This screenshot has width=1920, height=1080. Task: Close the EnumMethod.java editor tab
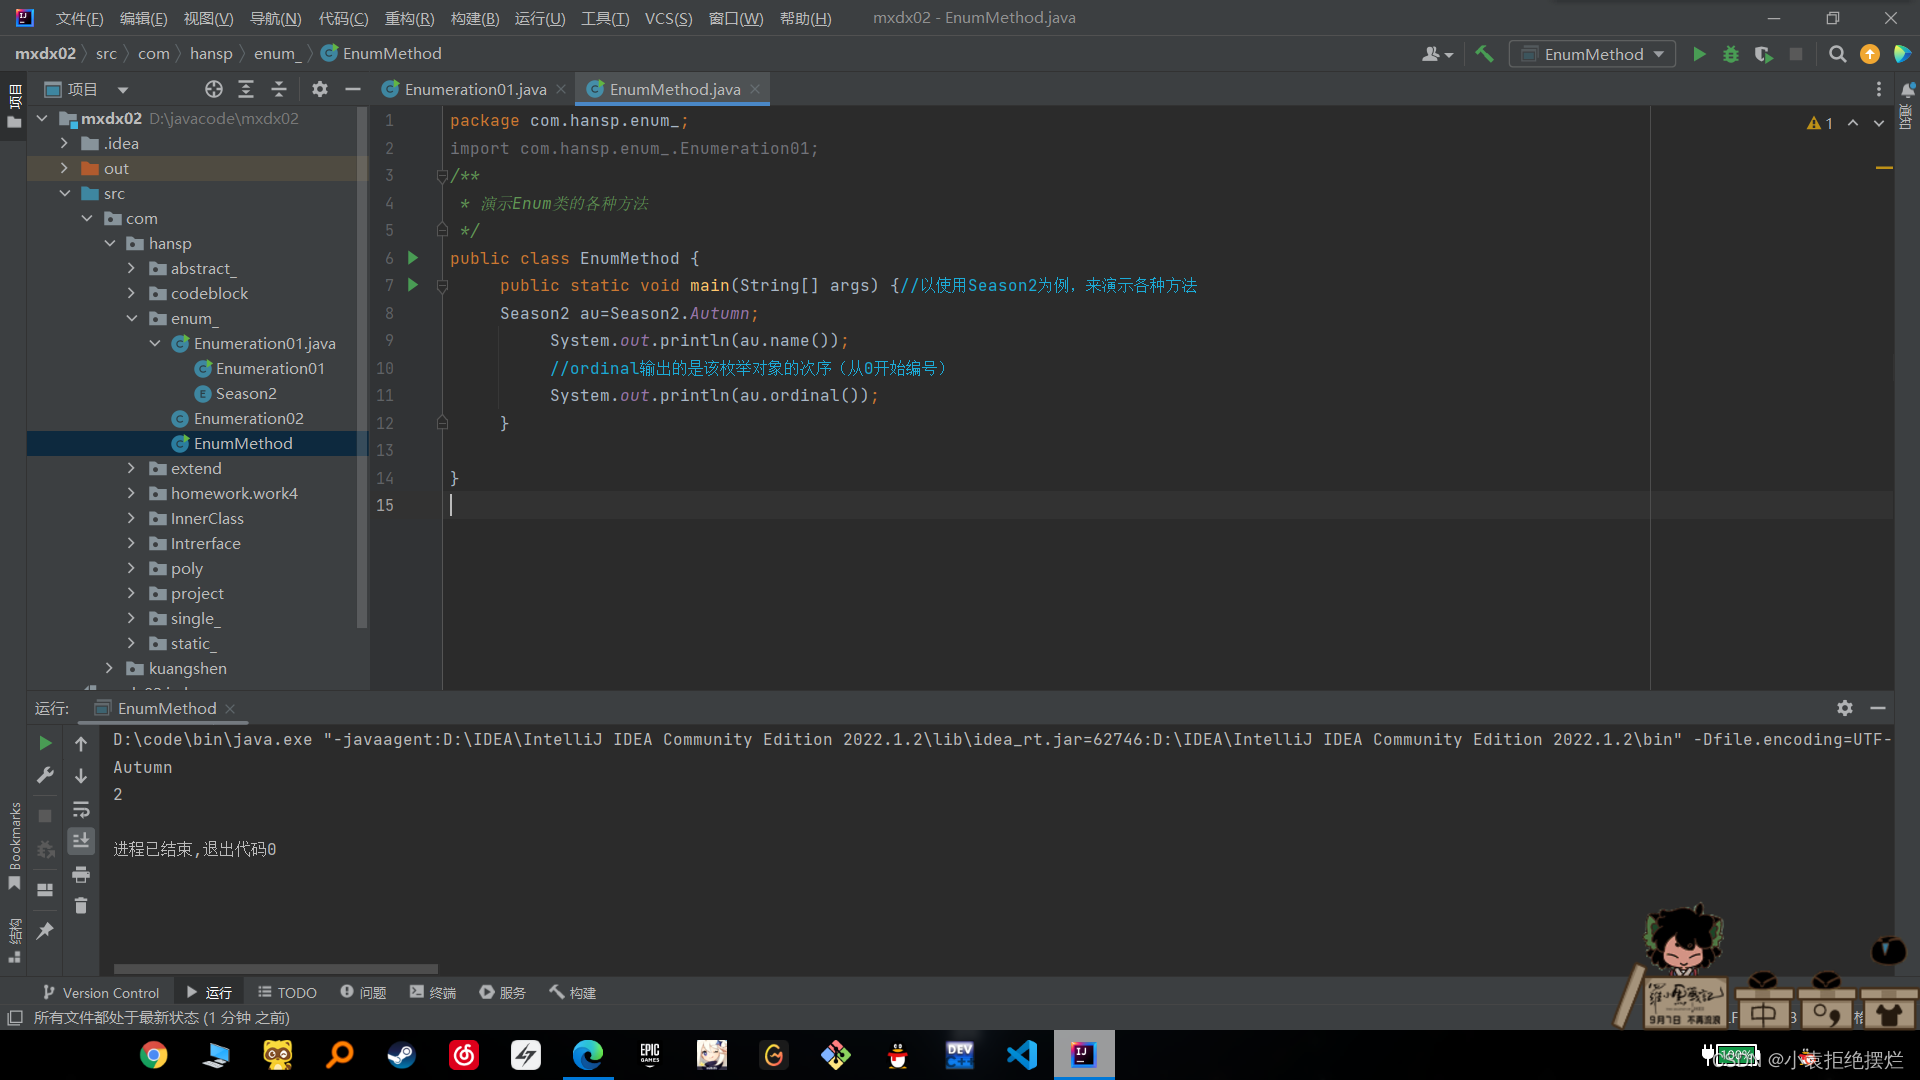coord(755,89)
